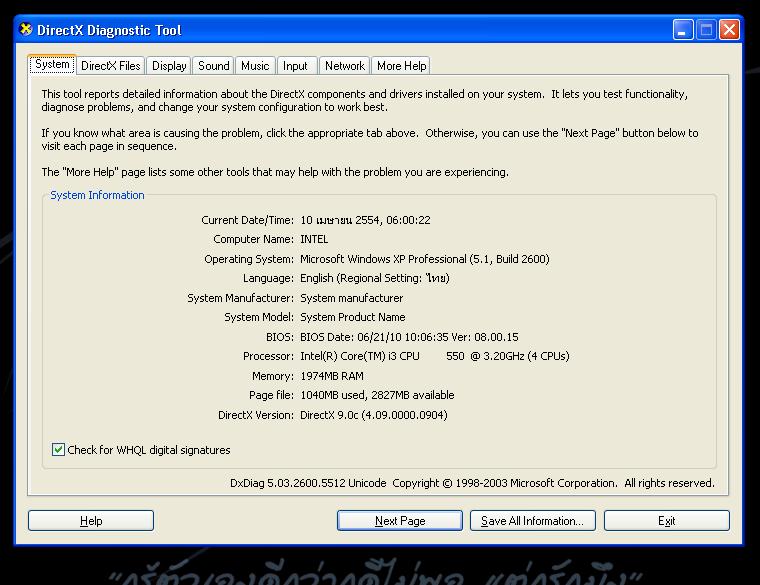
Task: Open the Network tab
Action: coord(345,65)
